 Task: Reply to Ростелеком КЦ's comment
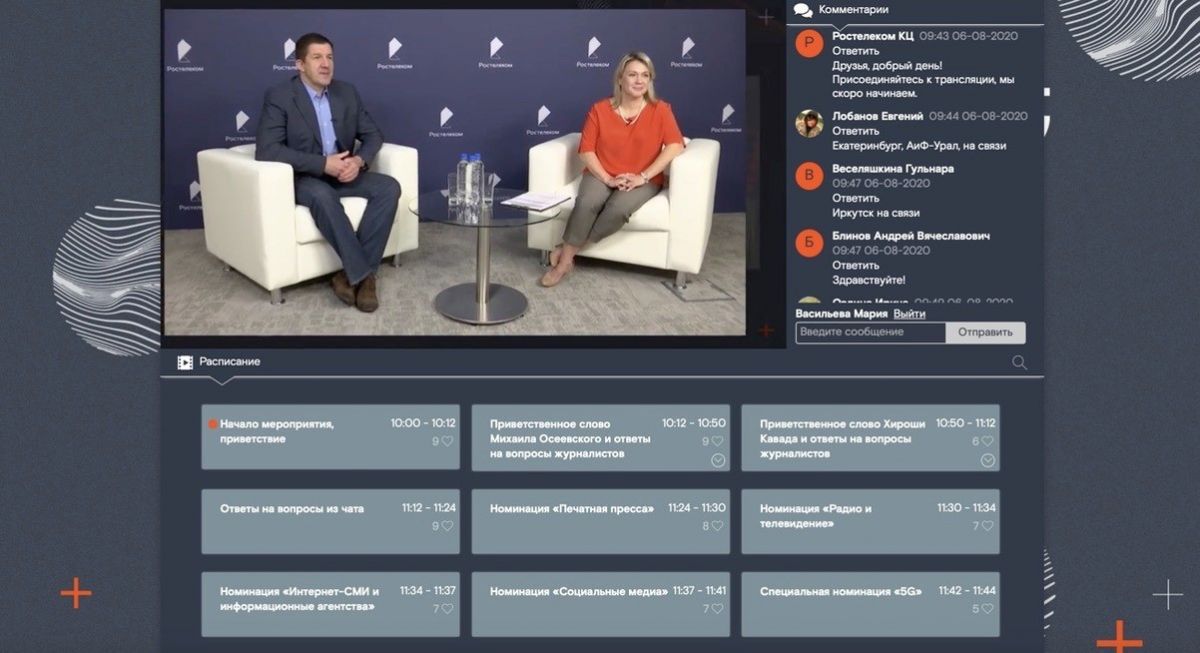(x=855, y=51)
